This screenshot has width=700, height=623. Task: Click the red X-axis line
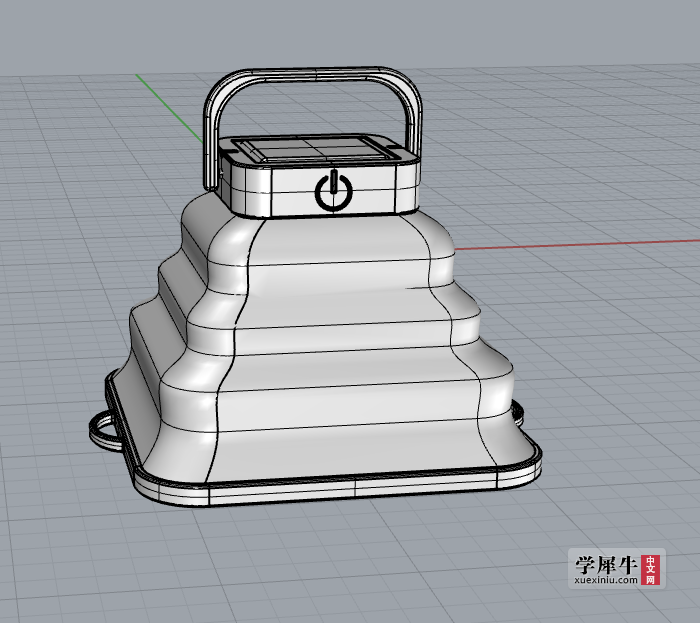point(577,245)
